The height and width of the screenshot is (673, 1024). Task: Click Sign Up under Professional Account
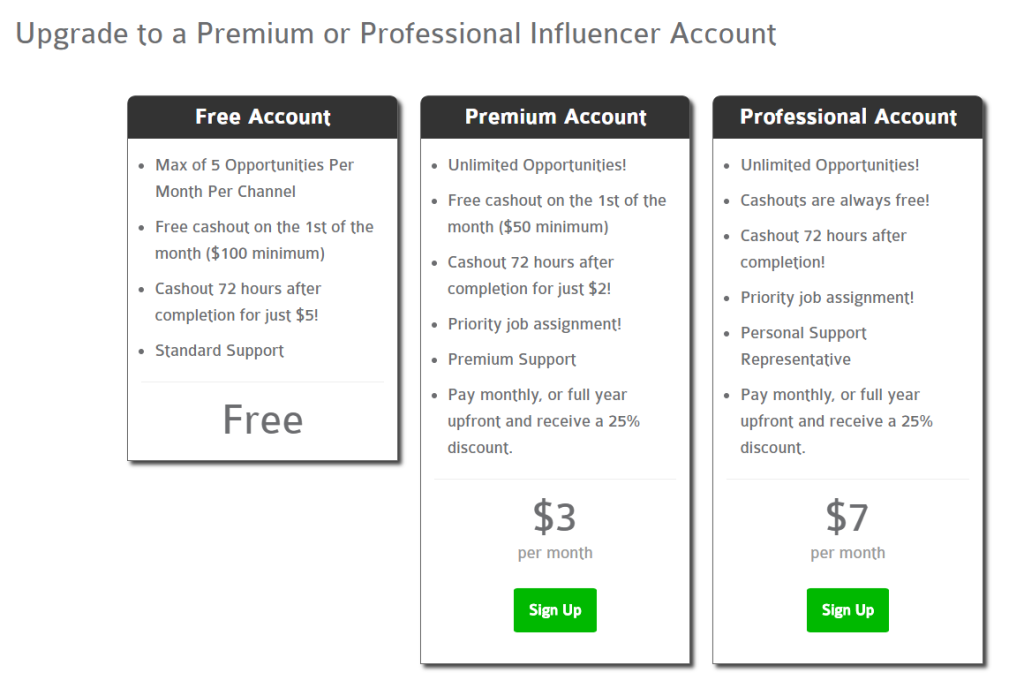click(847, 610)
